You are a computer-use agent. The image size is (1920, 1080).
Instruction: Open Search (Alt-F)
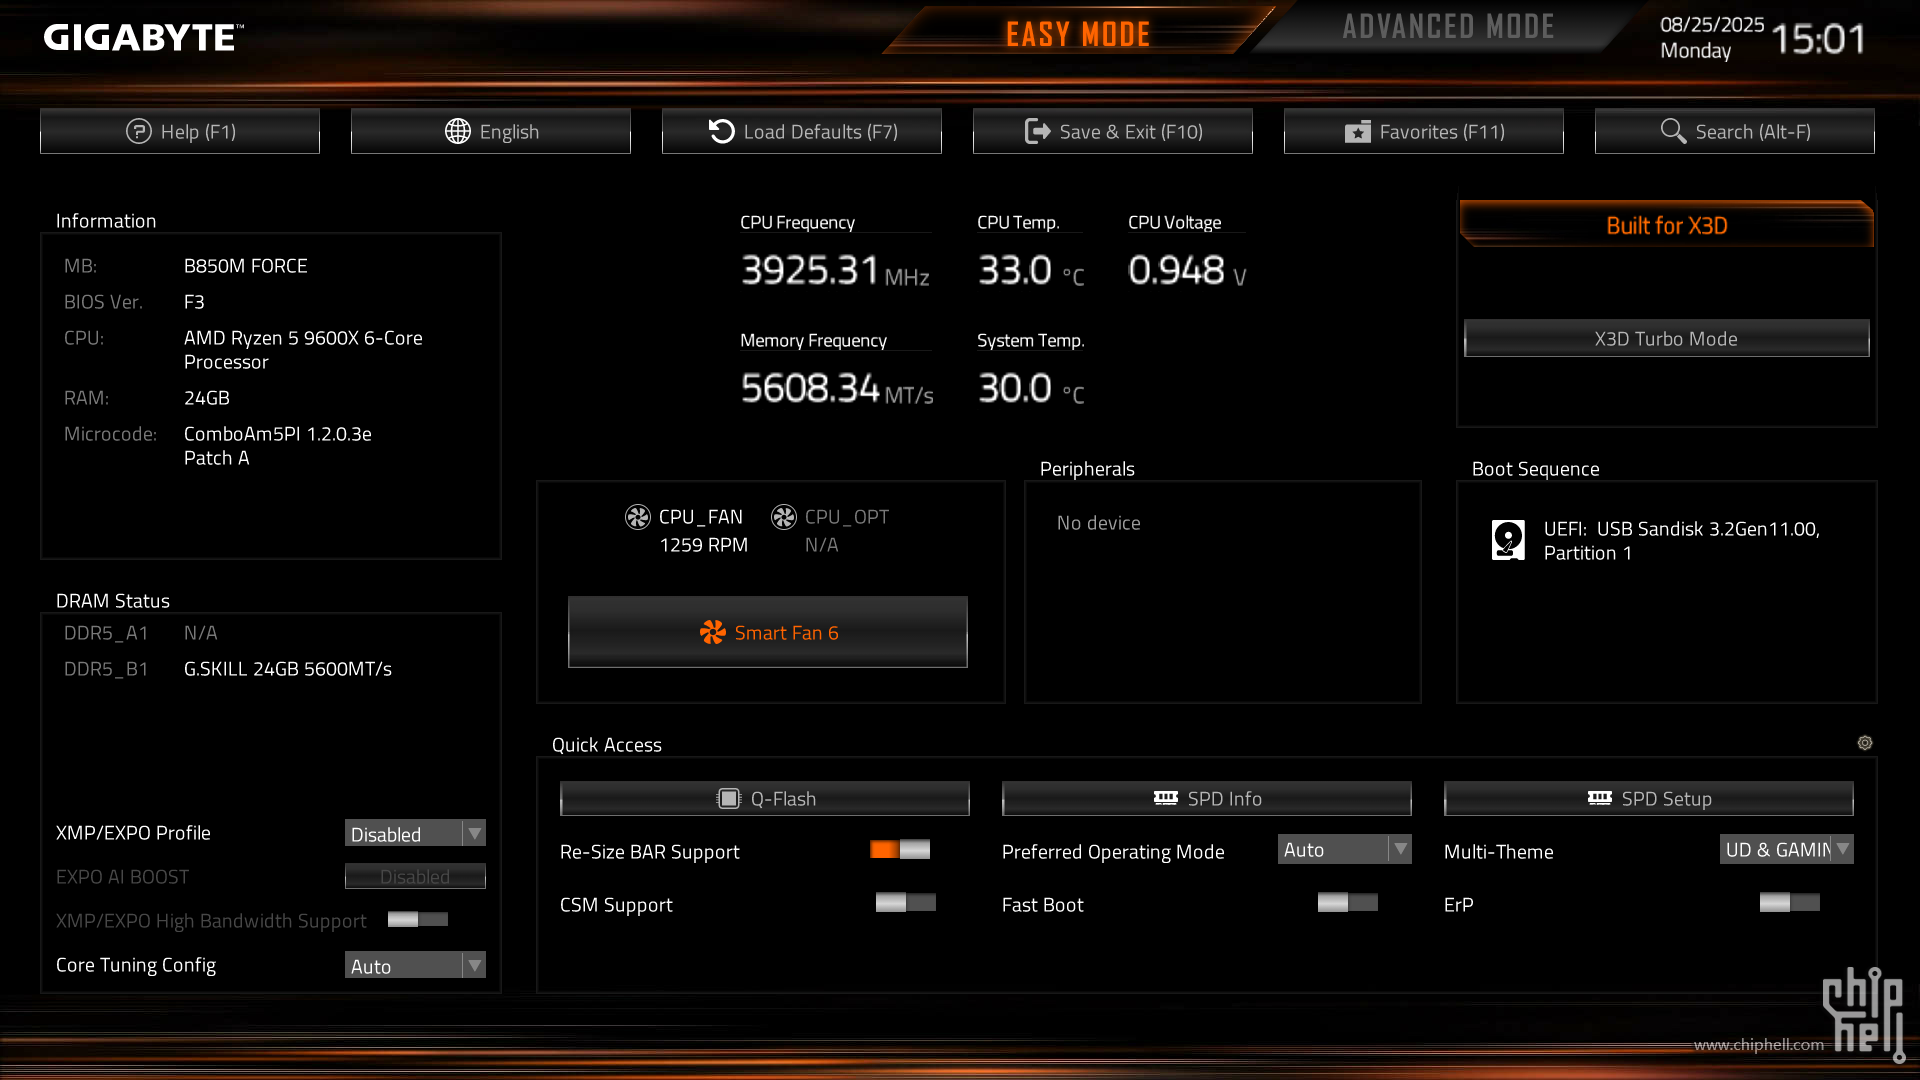pos(1735,131)
